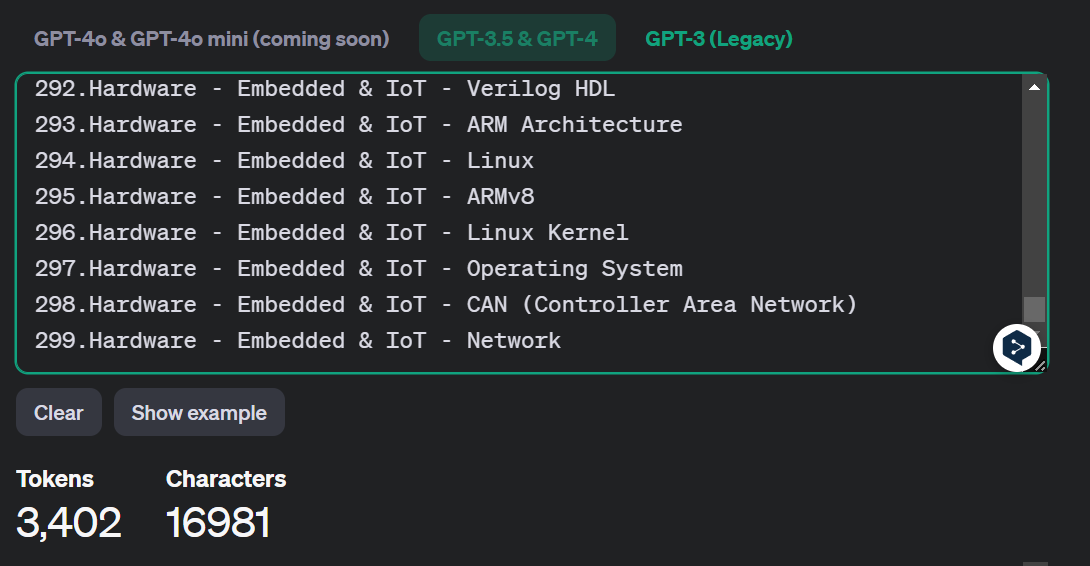Open the GPT-3 (Legacy) tab
1090x566 pixels.
coord(719,38)
